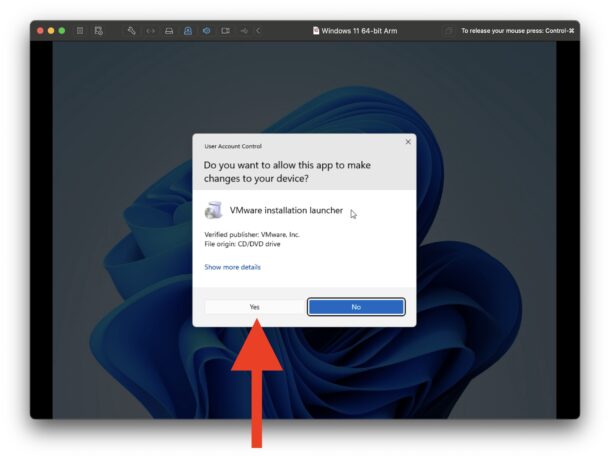Click the blue CD/DVD drive icon in toolbar
This screenshot has height=459, width=610.
click(188, 31)
